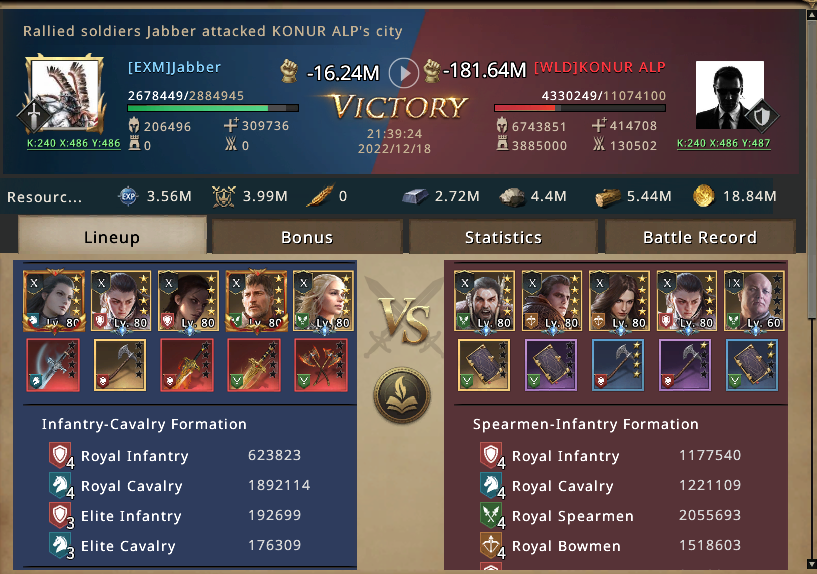Select defender's bald Lv. 60 hero
This screenshot has height=574, width=817.
(754, 301)
